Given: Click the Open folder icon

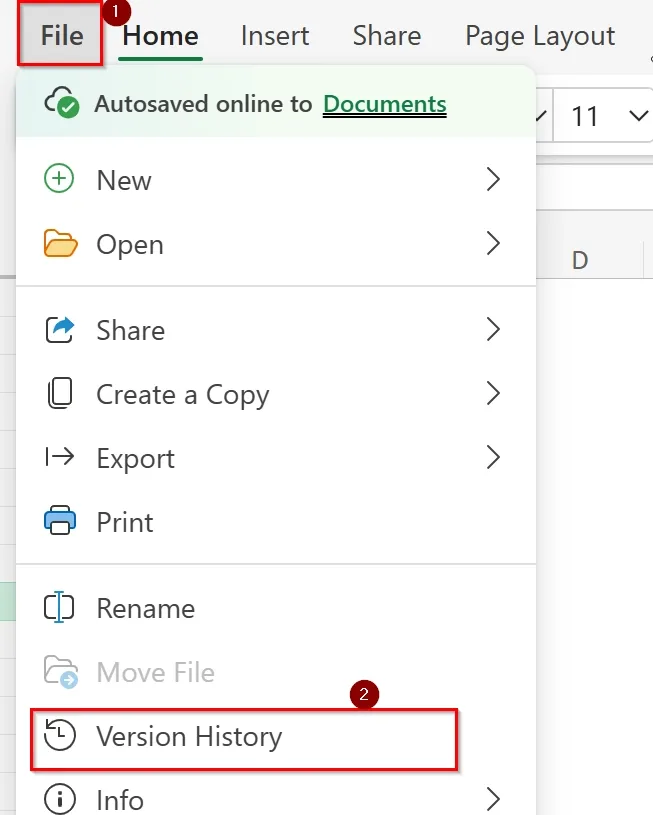Looking at the screenshot, I should 60,243.
